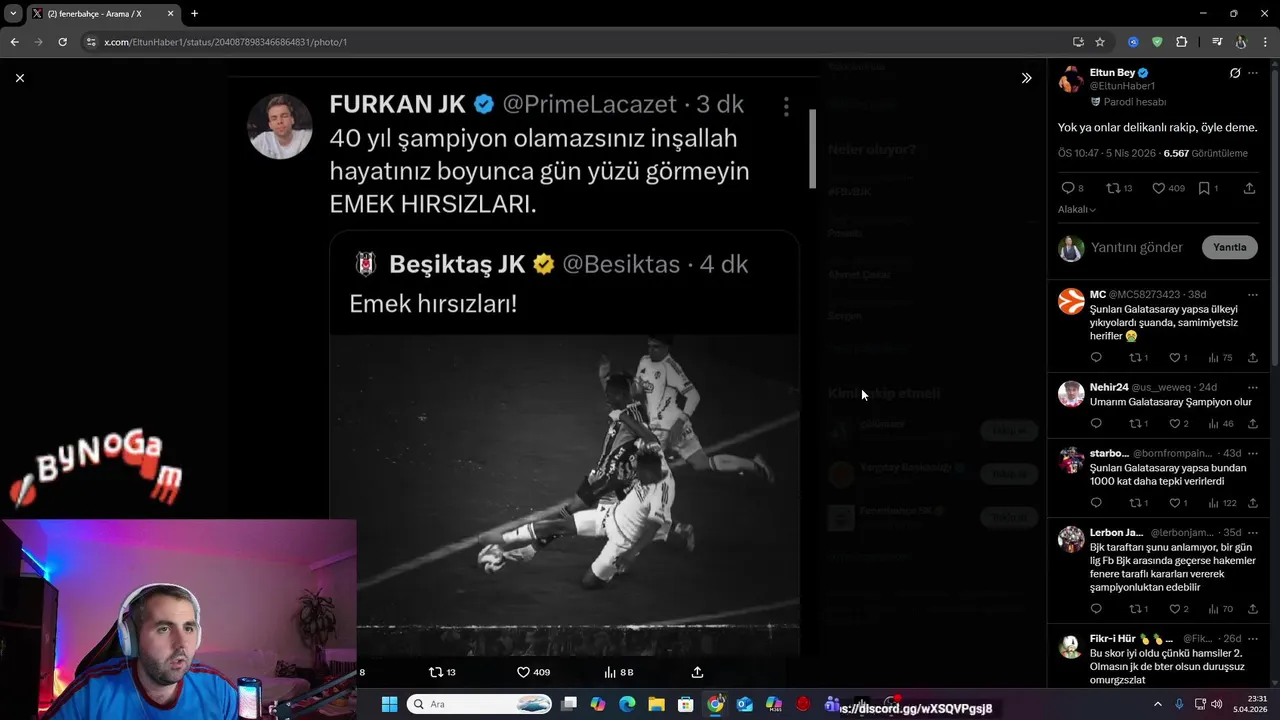Open the media controls icon in Chrome toolbar
This screenshot has height=720, width=1280.
pos(1217,42)
